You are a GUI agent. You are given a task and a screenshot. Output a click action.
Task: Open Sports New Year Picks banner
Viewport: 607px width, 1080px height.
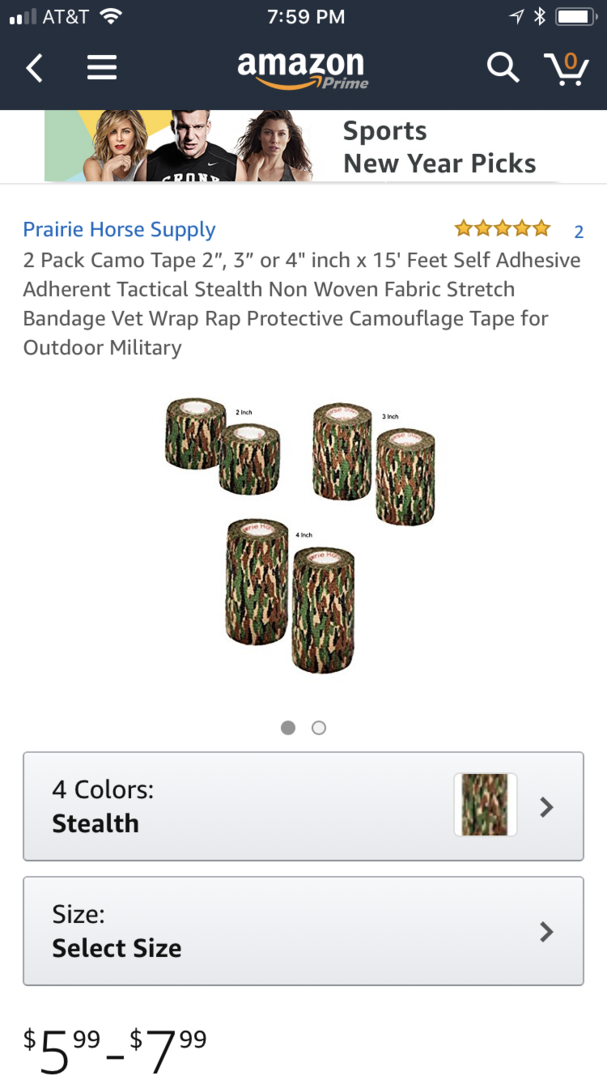[303, 146]
